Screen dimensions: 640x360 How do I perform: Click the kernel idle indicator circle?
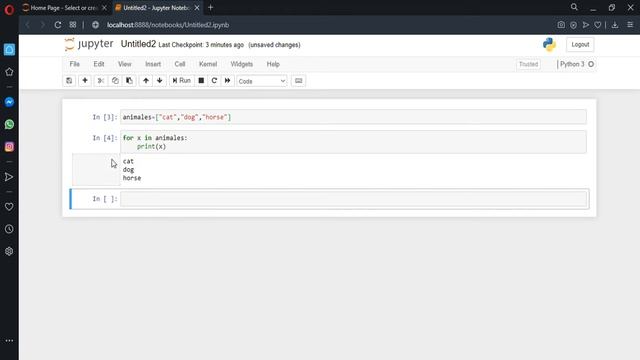[591, 64]
